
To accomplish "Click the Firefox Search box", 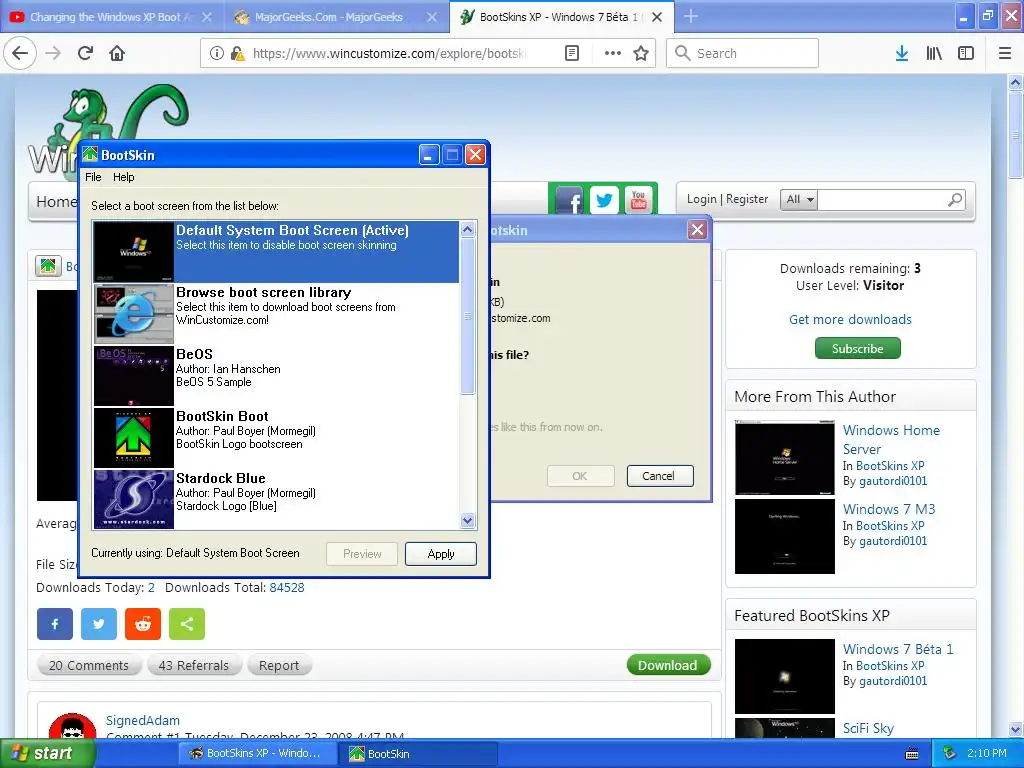I will [x=743, y=54].
